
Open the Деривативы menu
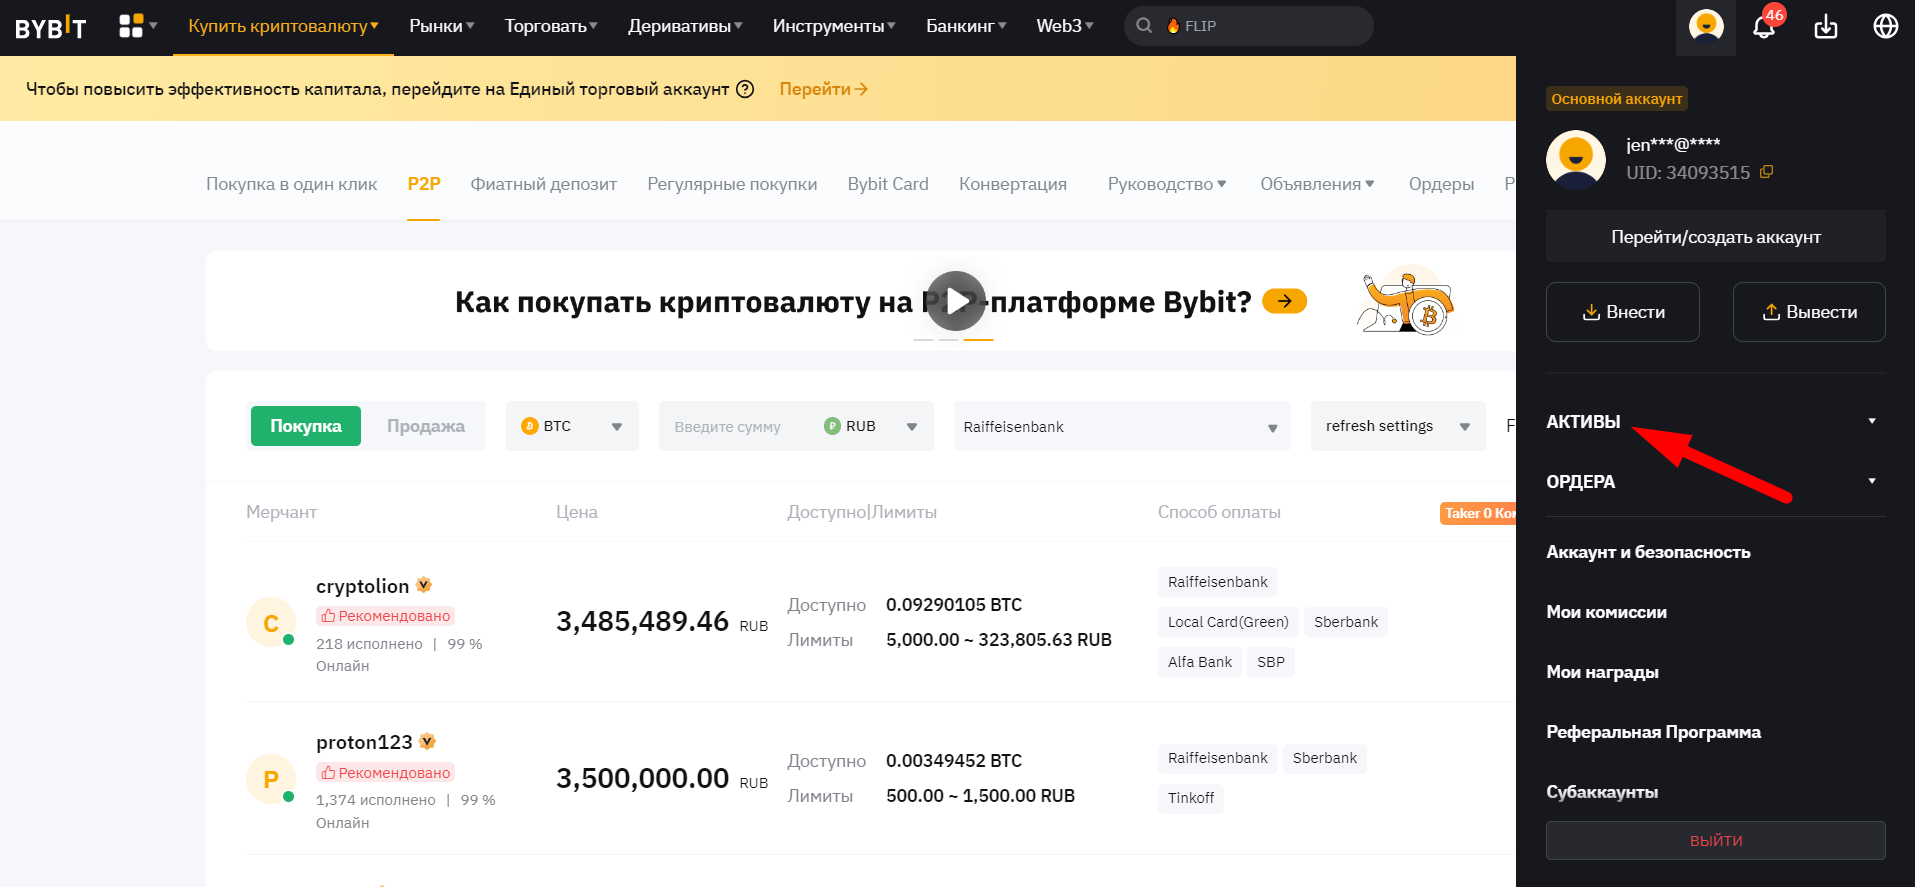click(x=684, y=26)
